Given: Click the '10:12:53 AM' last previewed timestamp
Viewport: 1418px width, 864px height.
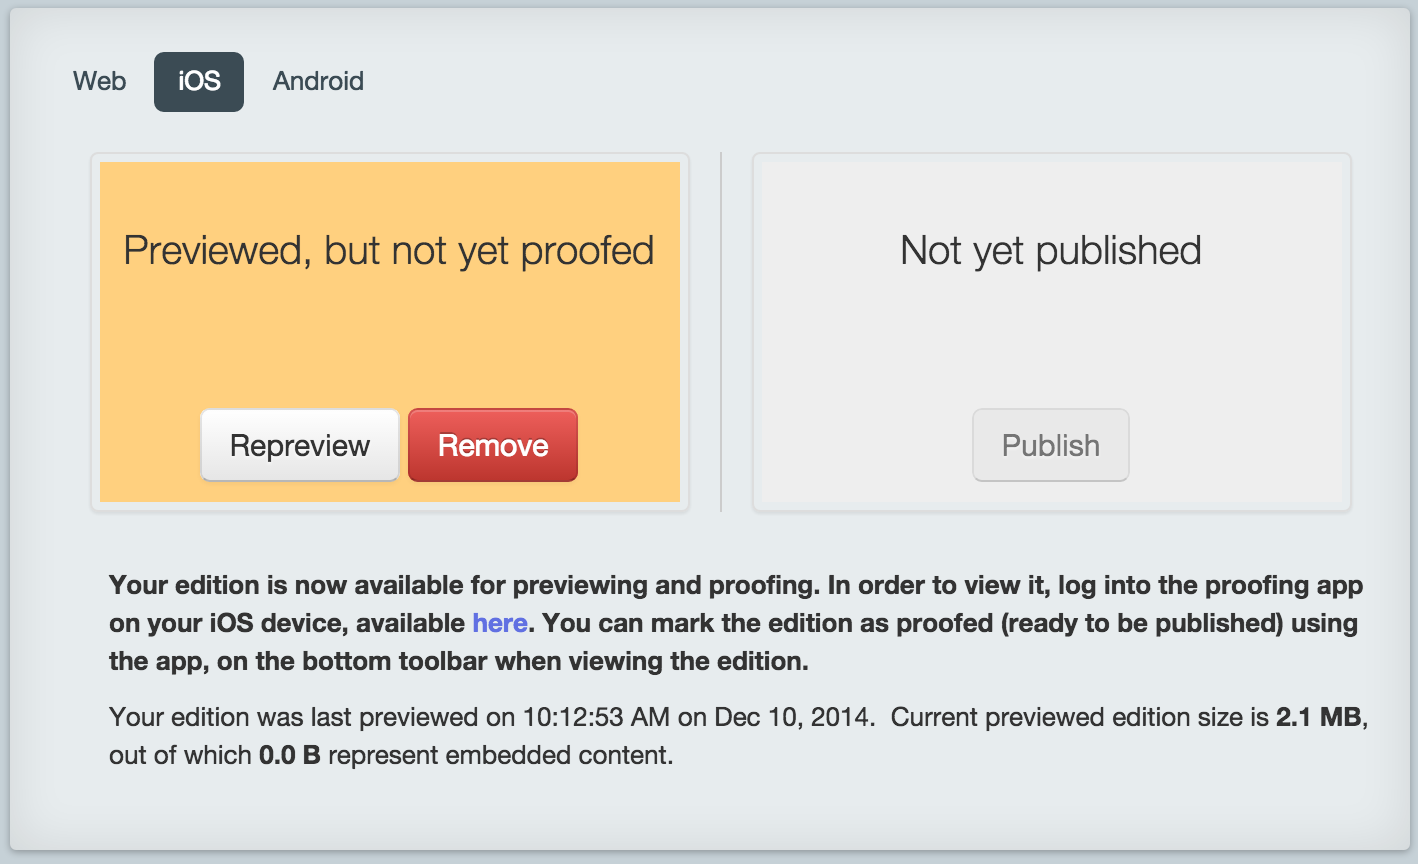Looking at the screenshot, I should 597,717.
